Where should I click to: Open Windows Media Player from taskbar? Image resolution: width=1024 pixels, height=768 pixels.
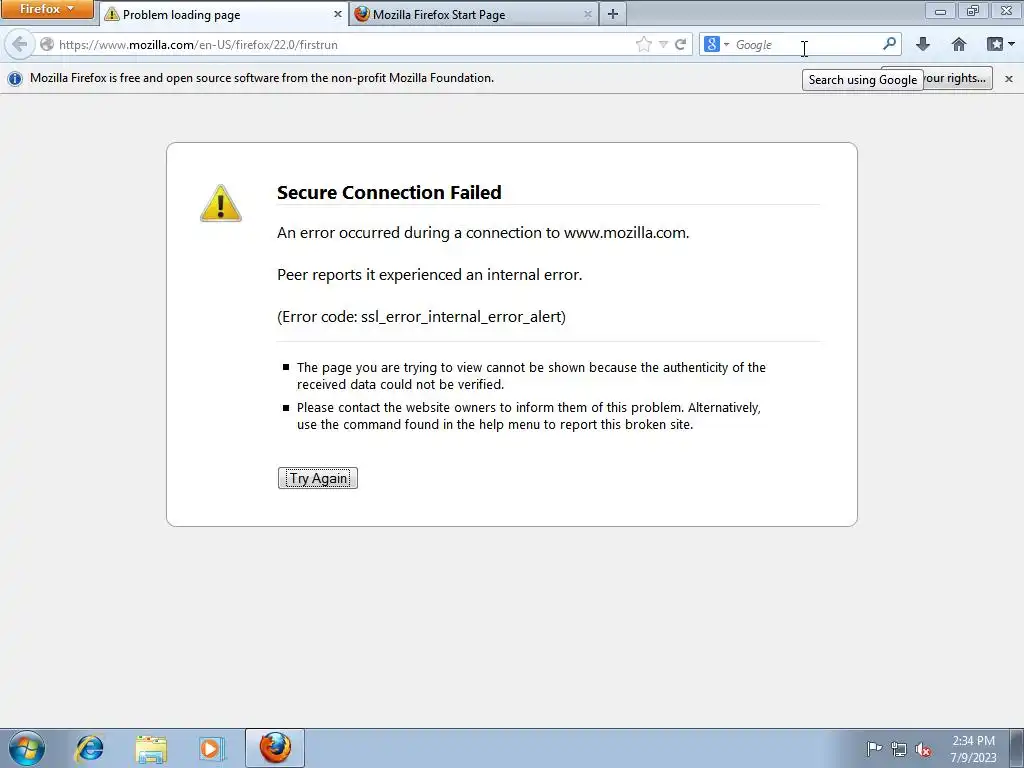pyautogui.click(x=212, y=748)
